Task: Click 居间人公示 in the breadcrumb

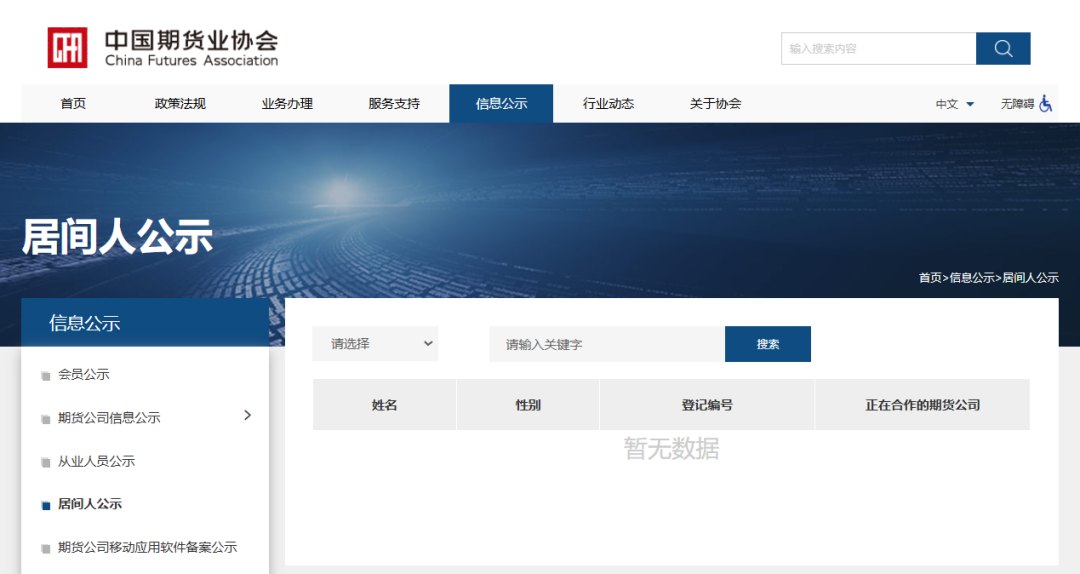Action: [x=1030, y=278]
